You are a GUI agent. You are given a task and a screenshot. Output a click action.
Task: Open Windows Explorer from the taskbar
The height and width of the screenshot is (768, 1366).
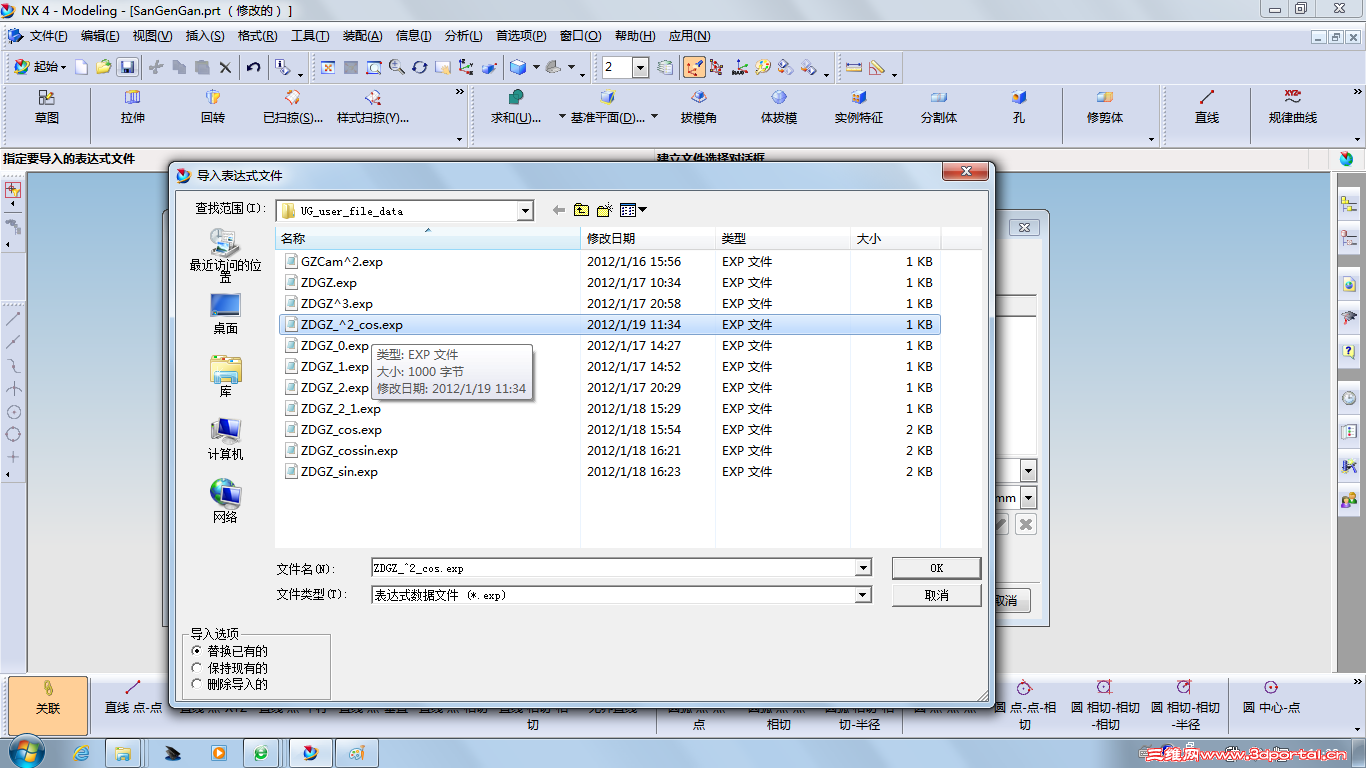click(124, 753)
